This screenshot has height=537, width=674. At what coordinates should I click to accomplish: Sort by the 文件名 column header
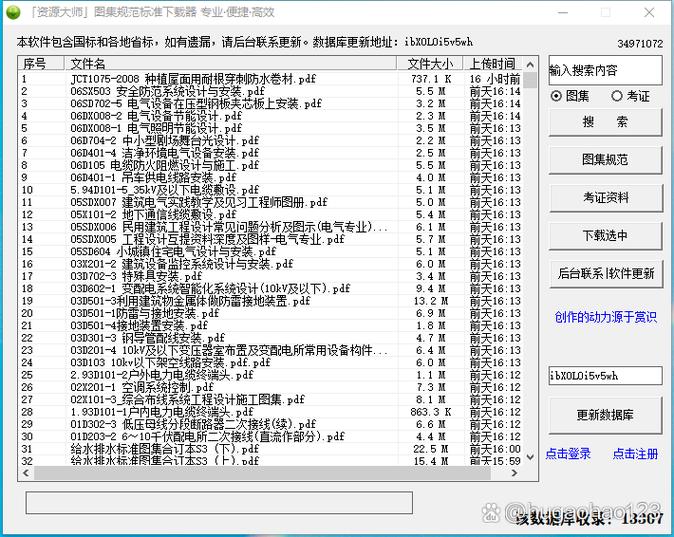(230, 64)
